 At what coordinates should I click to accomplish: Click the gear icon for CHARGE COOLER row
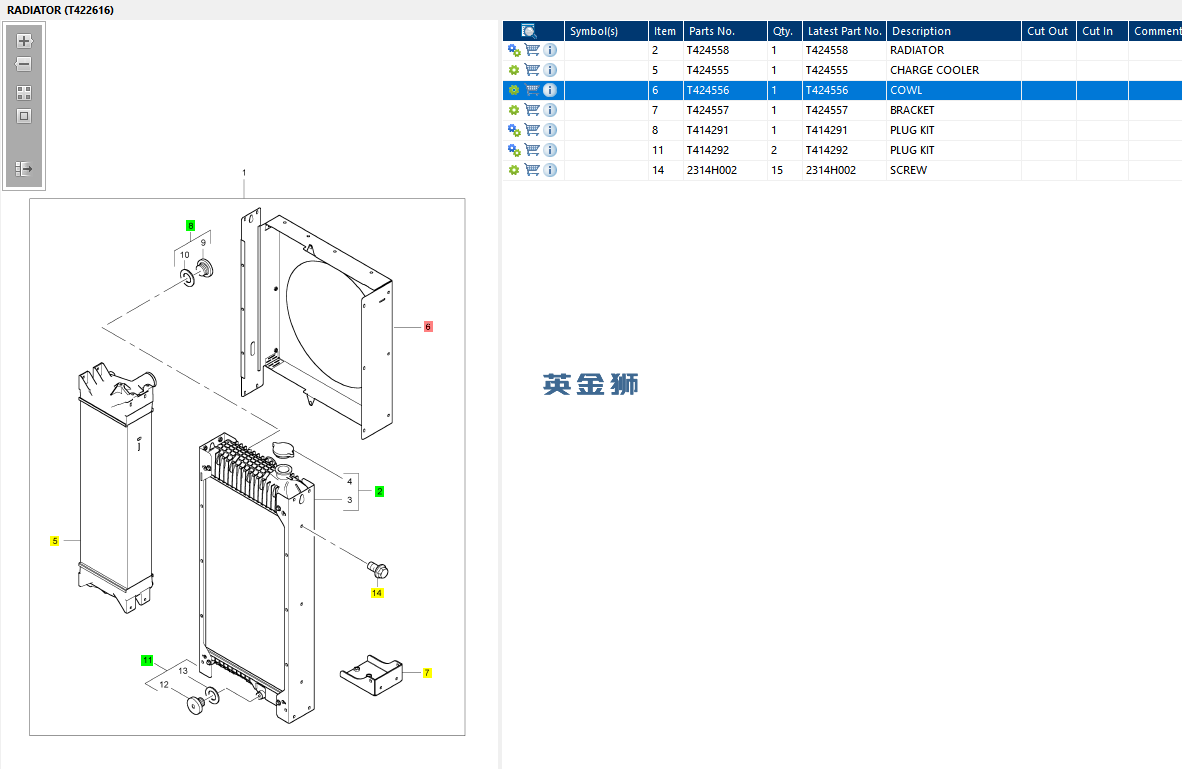pos(514,70)
